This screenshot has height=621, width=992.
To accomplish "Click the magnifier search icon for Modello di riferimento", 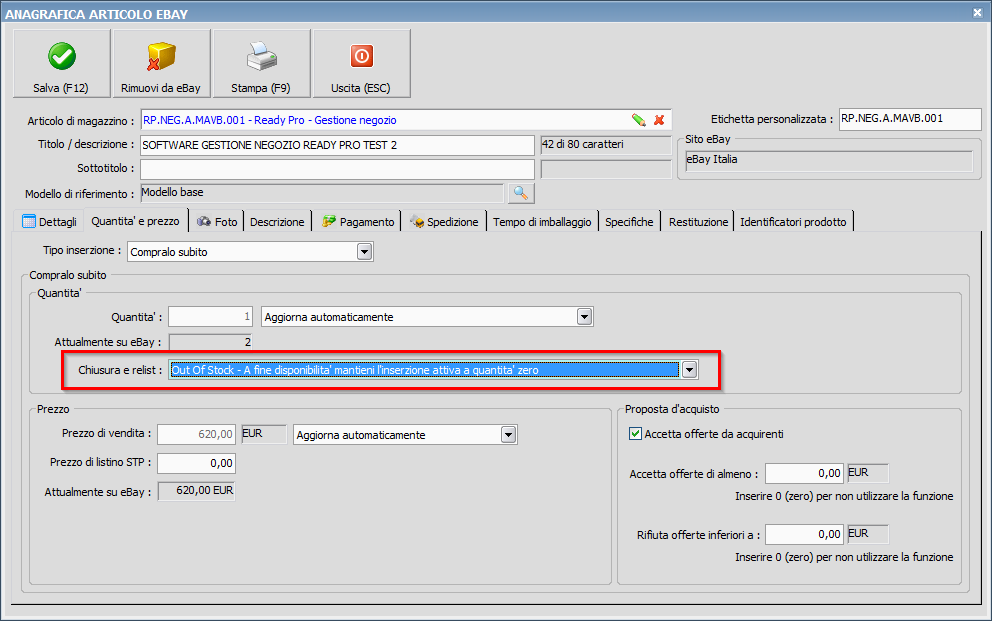I will click(521, 193).
